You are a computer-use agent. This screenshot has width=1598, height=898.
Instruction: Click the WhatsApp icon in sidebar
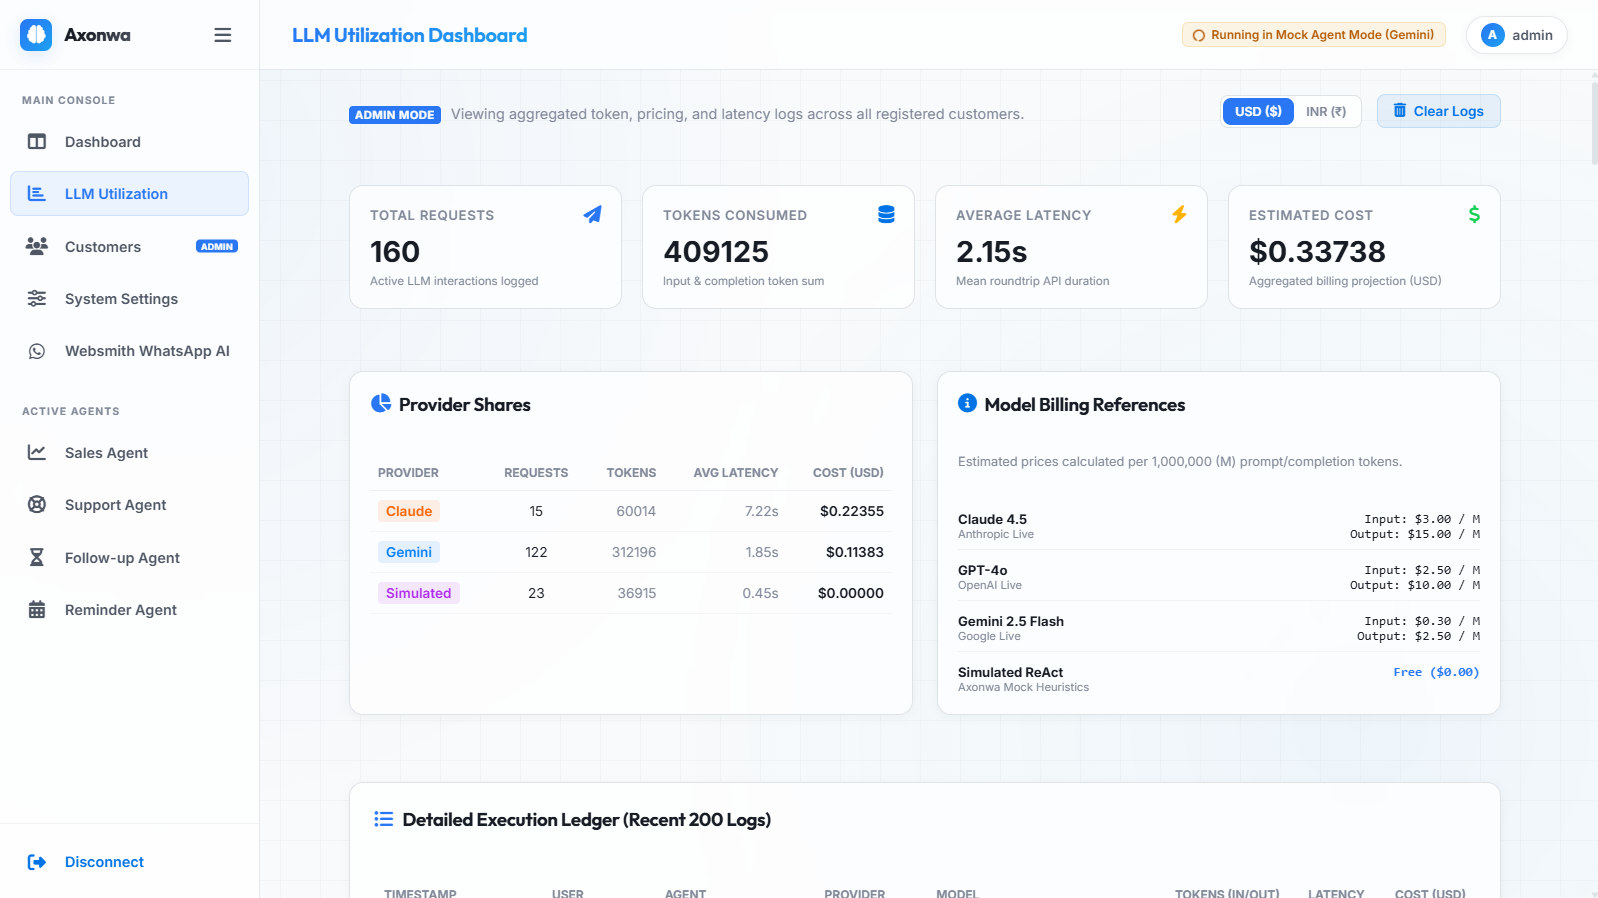pos(37,351)
